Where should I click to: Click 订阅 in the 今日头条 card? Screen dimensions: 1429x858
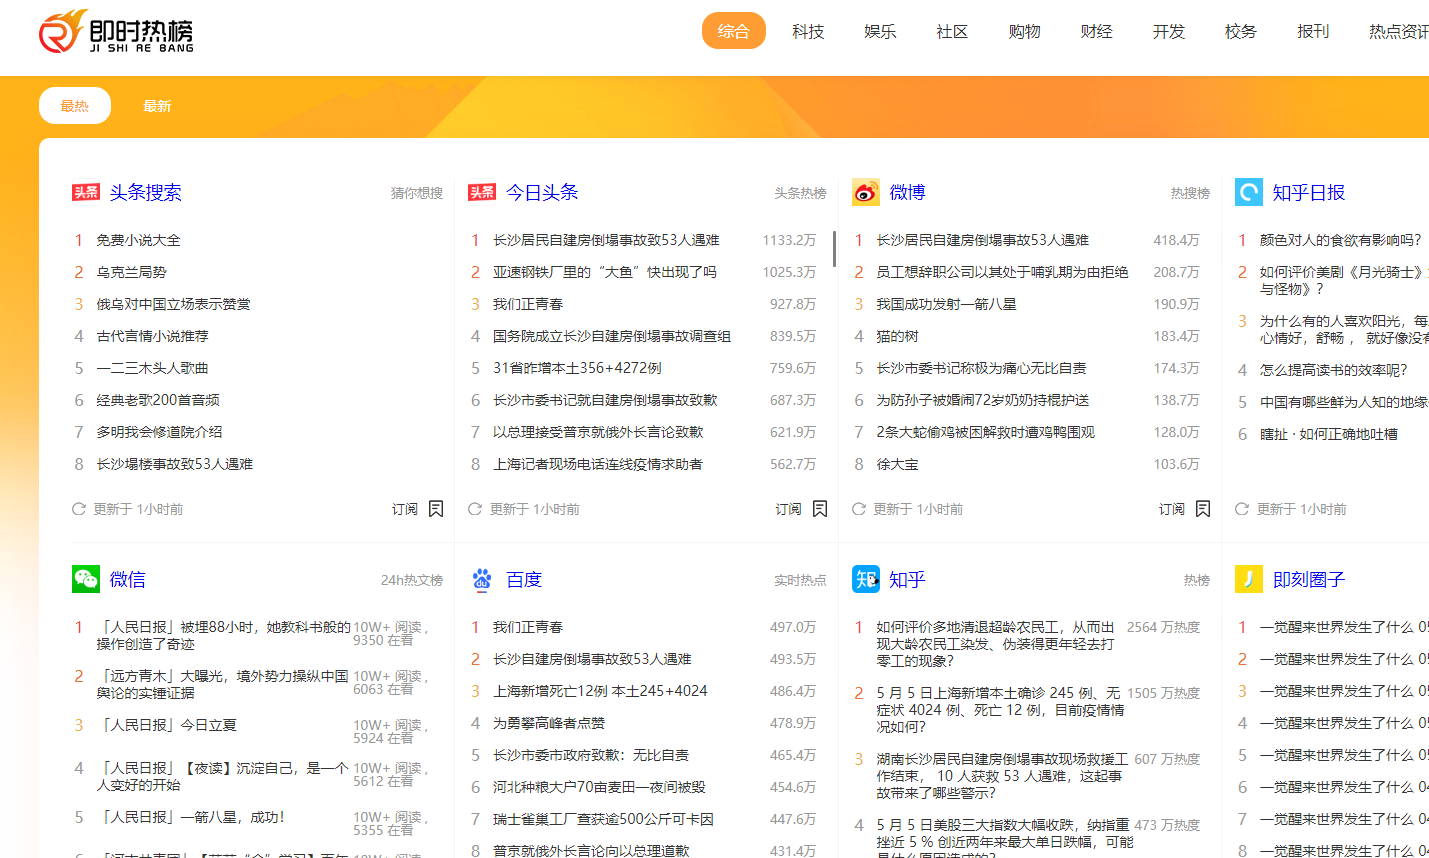[789, 509]
